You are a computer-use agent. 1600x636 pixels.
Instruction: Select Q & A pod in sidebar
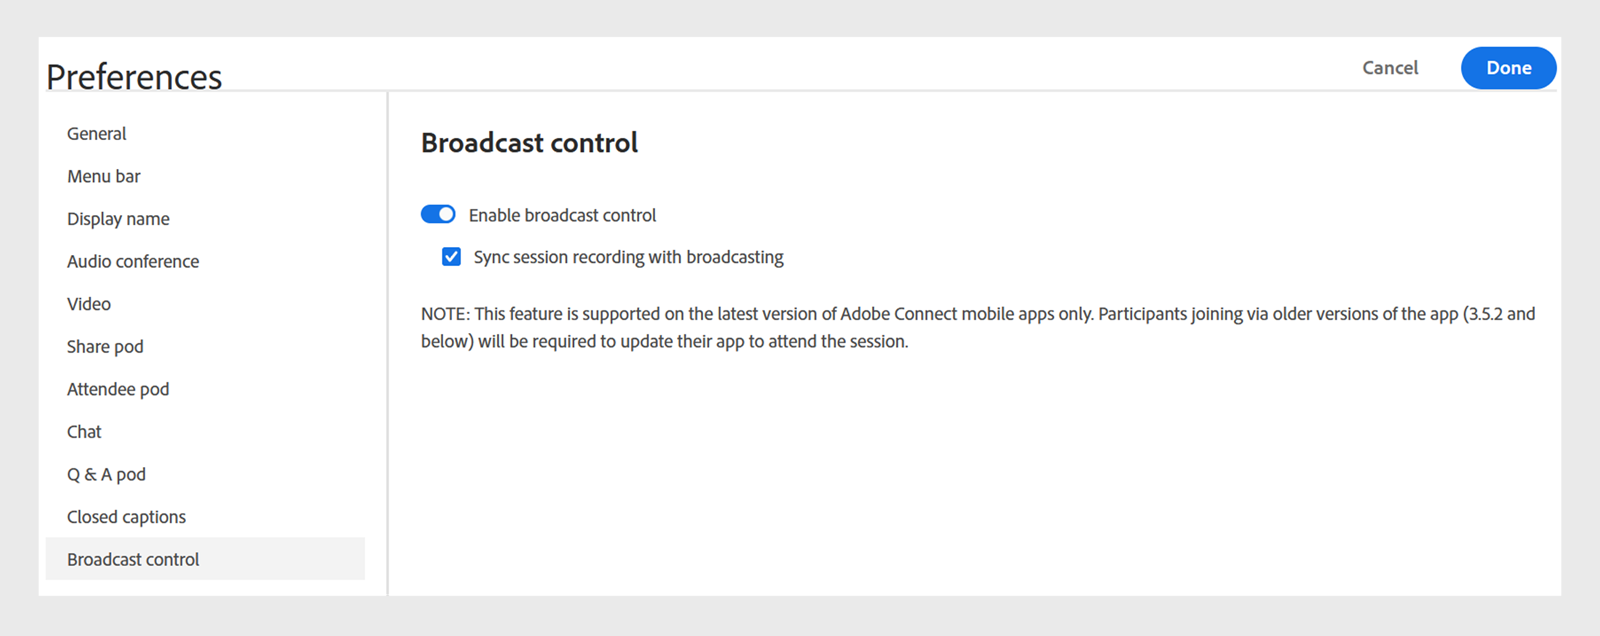106,475
